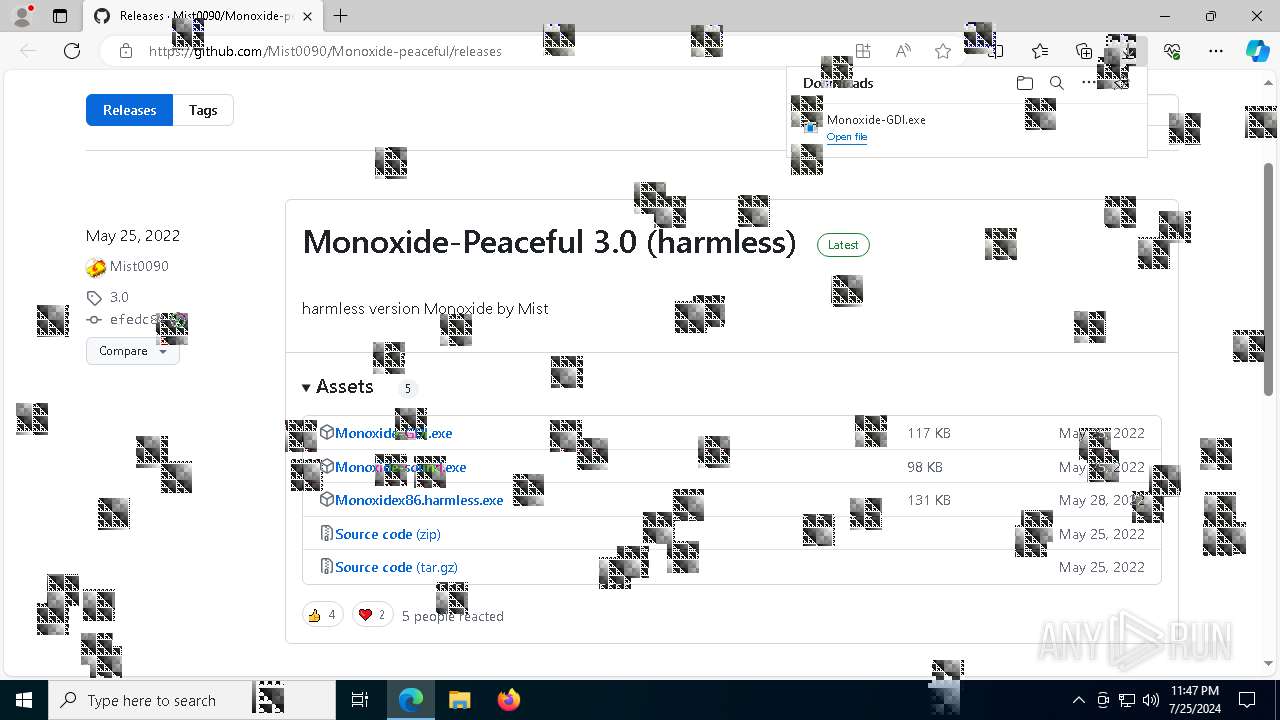Screen dimensions: 1280x720
Task: Add this page to favorites star
Action: click(x=942, y=51)
